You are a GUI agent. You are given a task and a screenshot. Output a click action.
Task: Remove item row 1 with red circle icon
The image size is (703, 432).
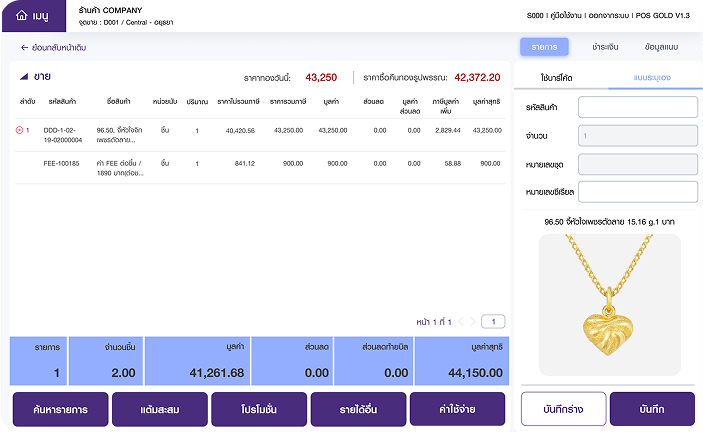click(19, 130)
